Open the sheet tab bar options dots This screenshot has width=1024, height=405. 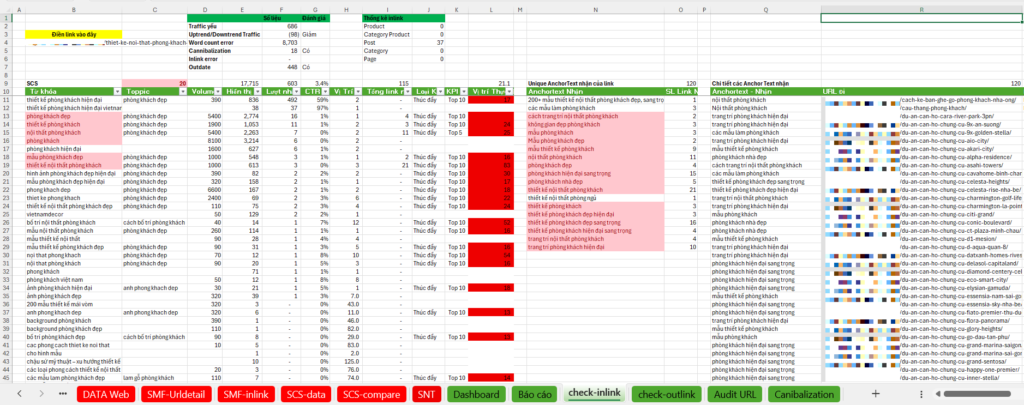[x=921, y=394]
